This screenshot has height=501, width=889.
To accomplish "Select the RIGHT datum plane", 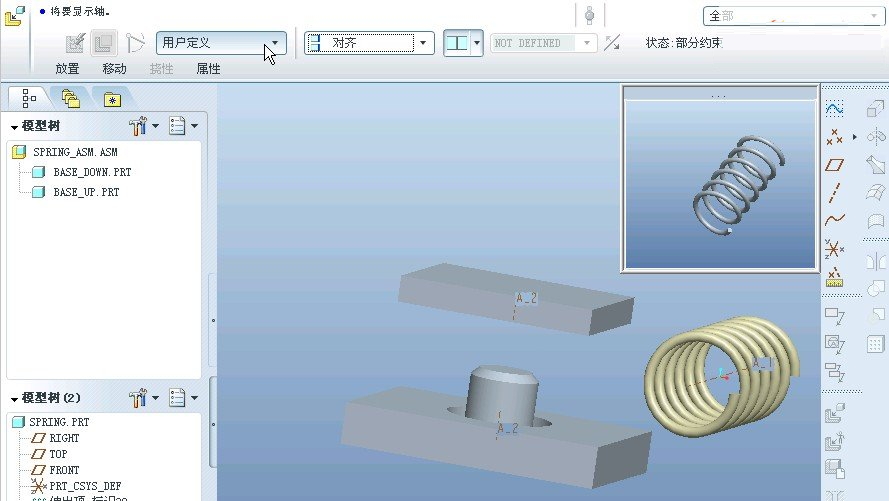I will tap(64, 438).
